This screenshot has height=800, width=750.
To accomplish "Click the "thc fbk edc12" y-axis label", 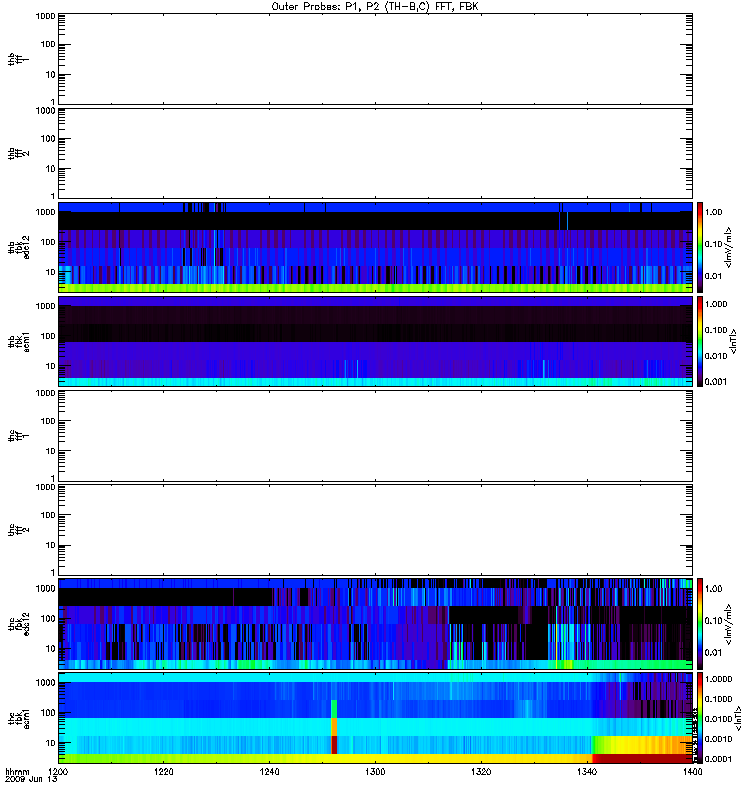I will pyautogui.click(x=18, y=624).
